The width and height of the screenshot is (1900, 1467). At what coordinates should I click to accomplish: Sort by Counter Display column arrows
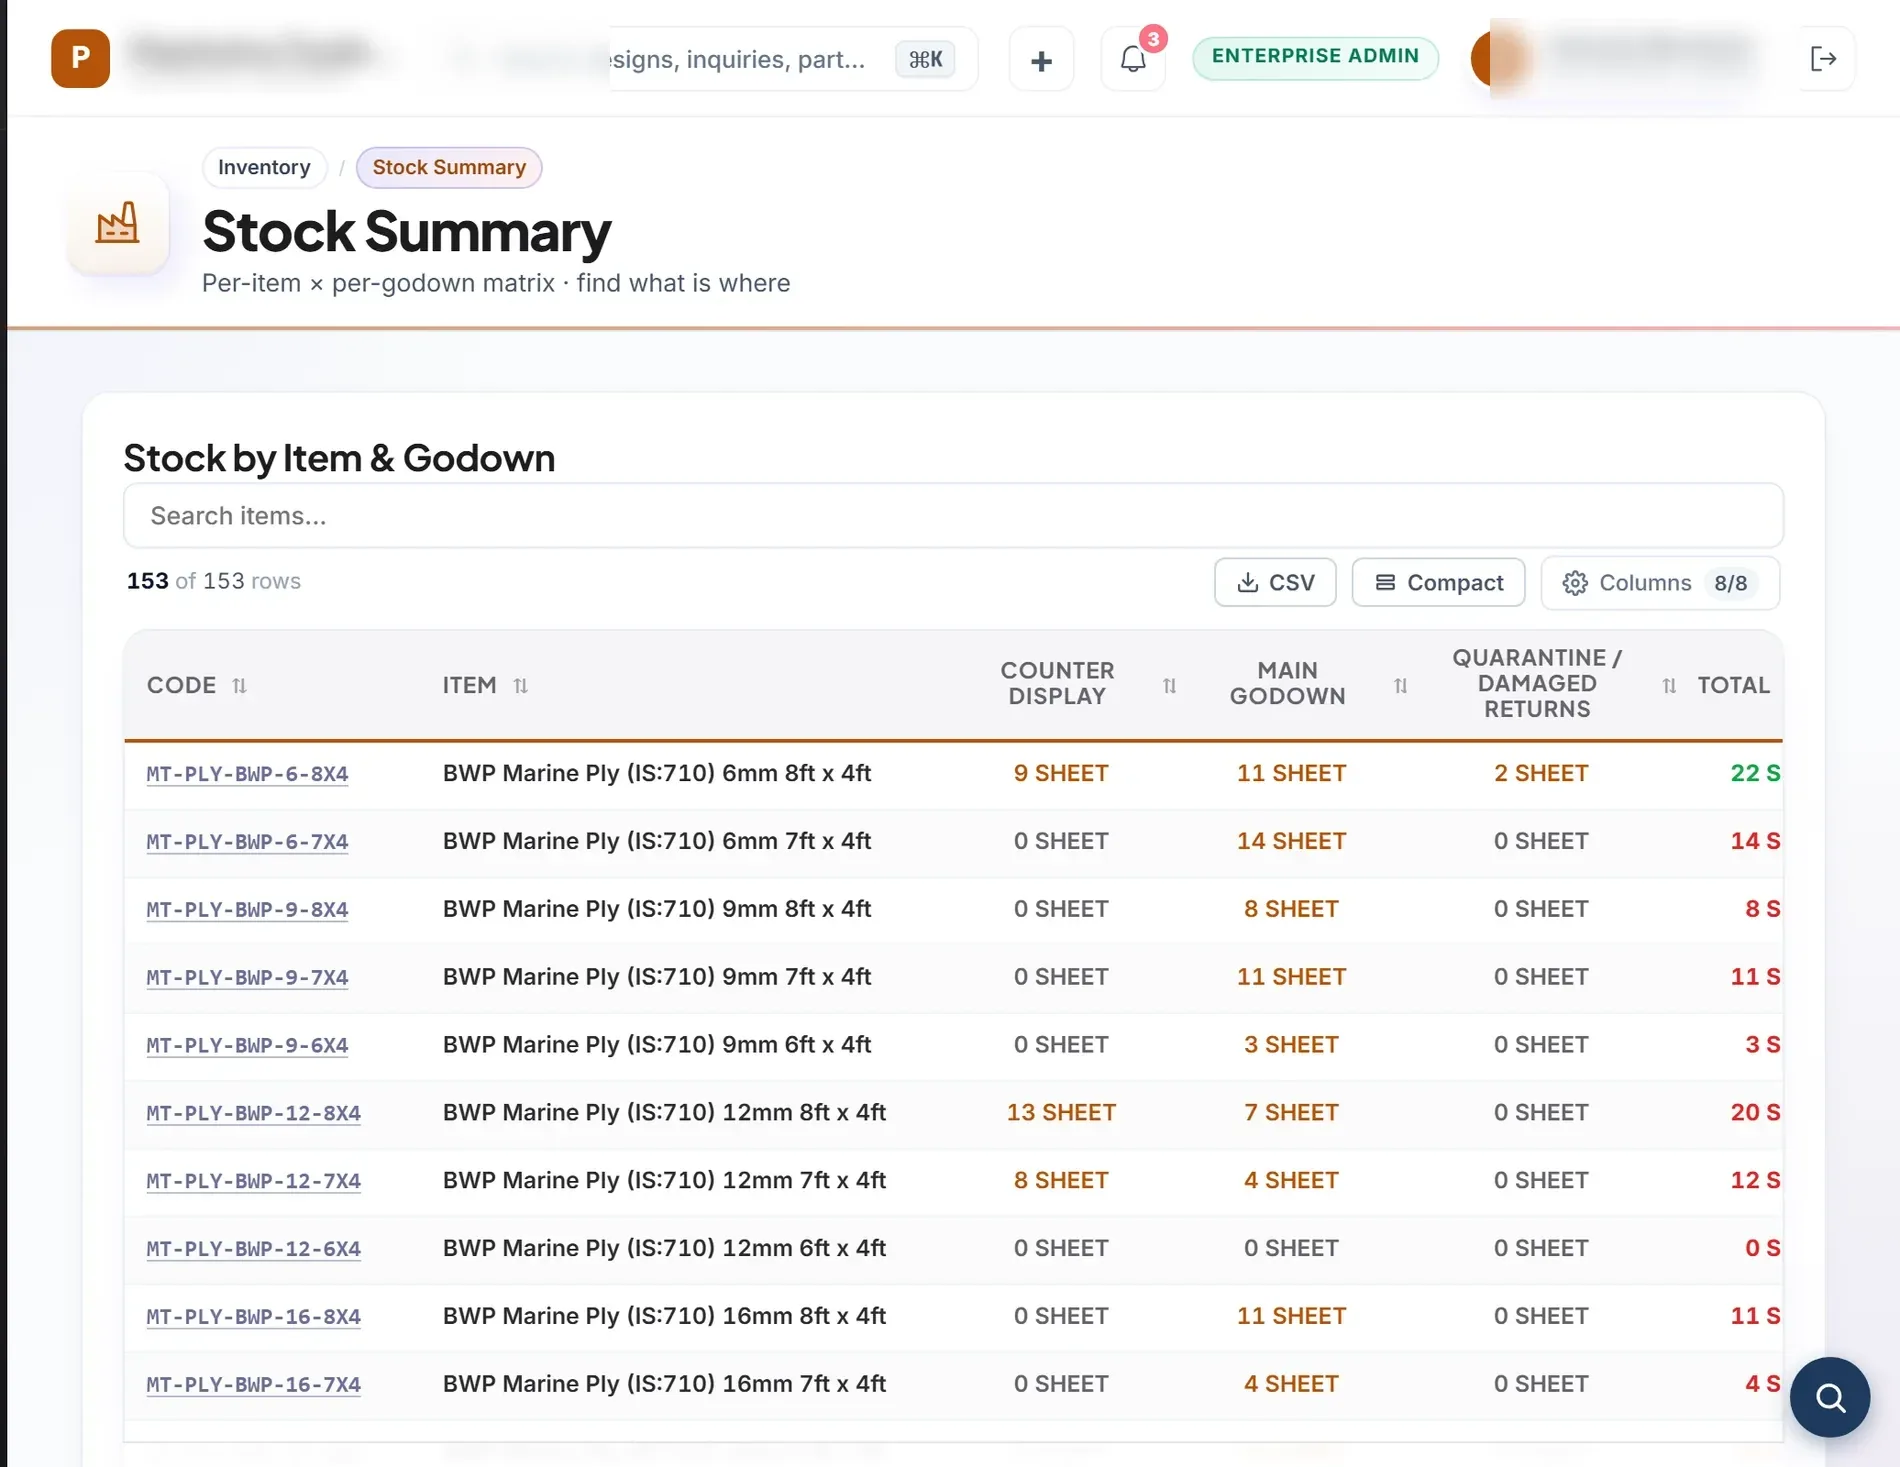click(1169, 686)
